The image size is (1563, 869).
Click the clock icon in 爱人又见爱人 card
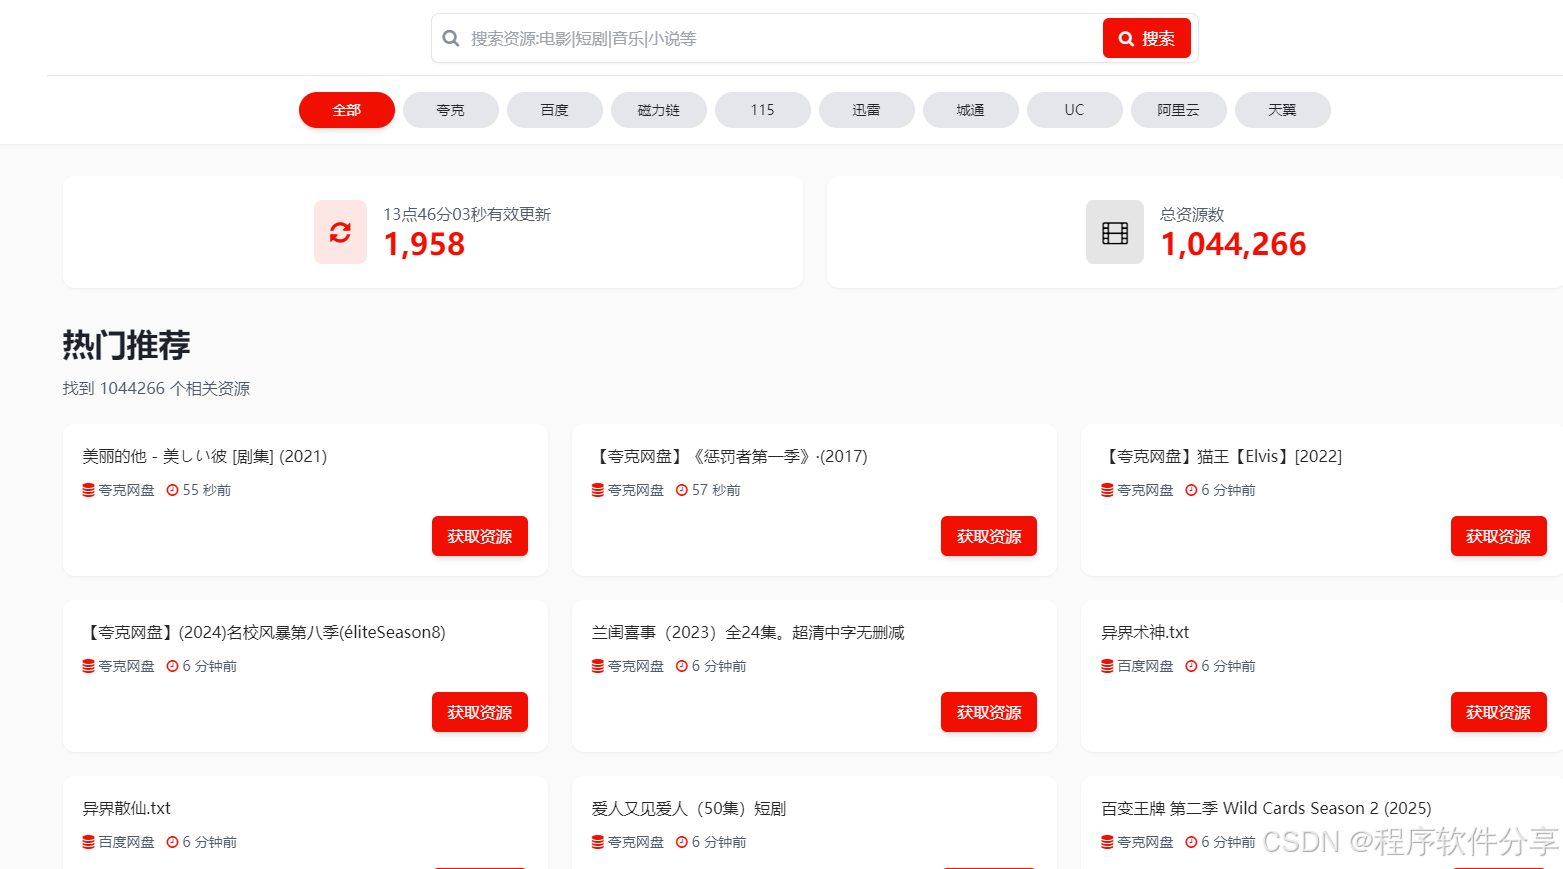point(682,842)
